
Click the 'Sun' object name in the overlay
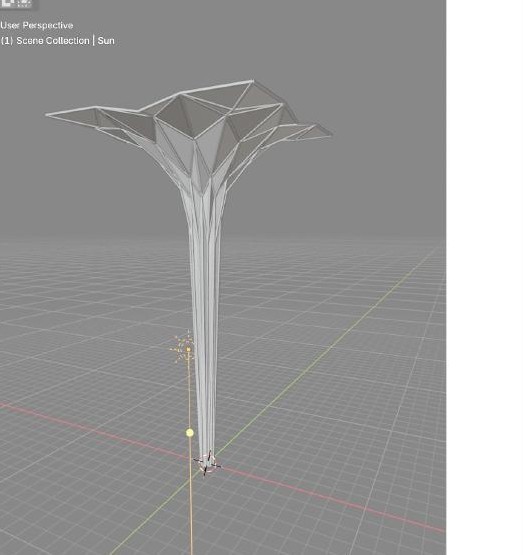(x=106, y=41)
